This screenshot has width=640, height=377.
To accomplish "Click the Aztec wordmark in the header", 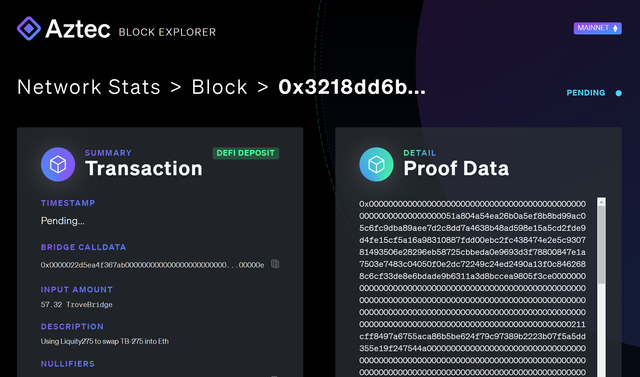I will (78, 29).
